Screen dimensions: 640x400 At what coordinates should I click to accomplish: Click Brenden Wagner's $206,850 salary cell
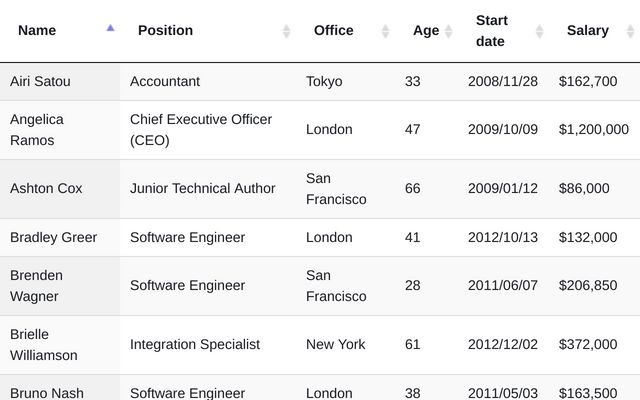(588, 285)
